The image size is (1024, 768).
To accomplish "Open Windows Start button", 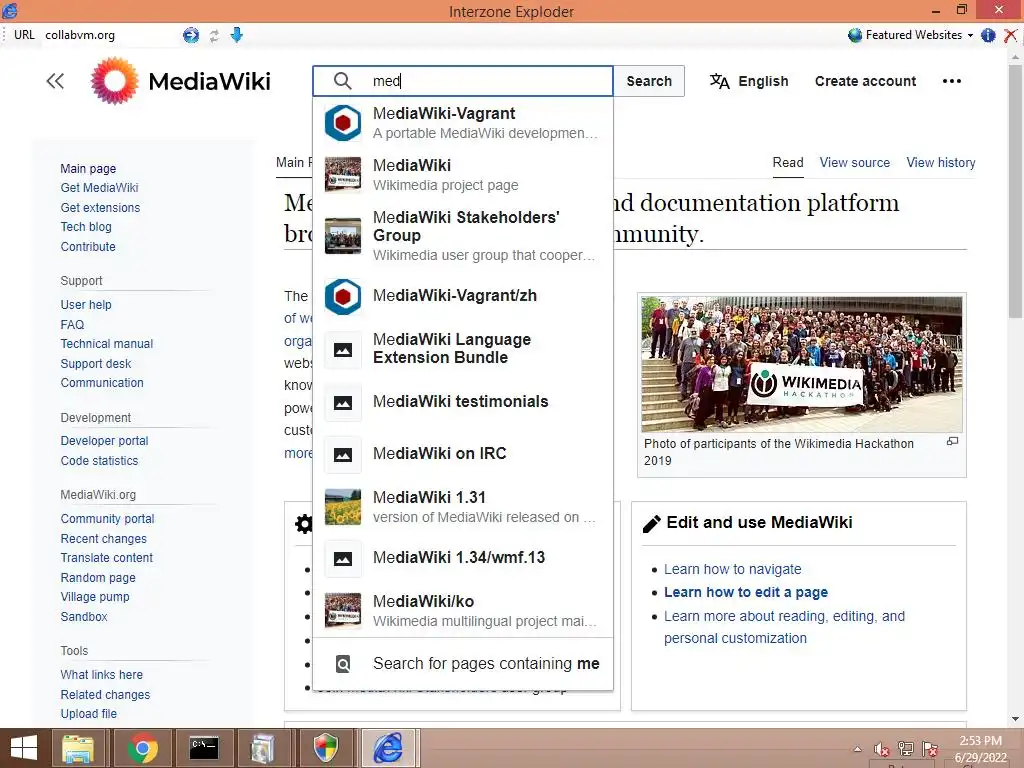I will (x=24, y=748).
